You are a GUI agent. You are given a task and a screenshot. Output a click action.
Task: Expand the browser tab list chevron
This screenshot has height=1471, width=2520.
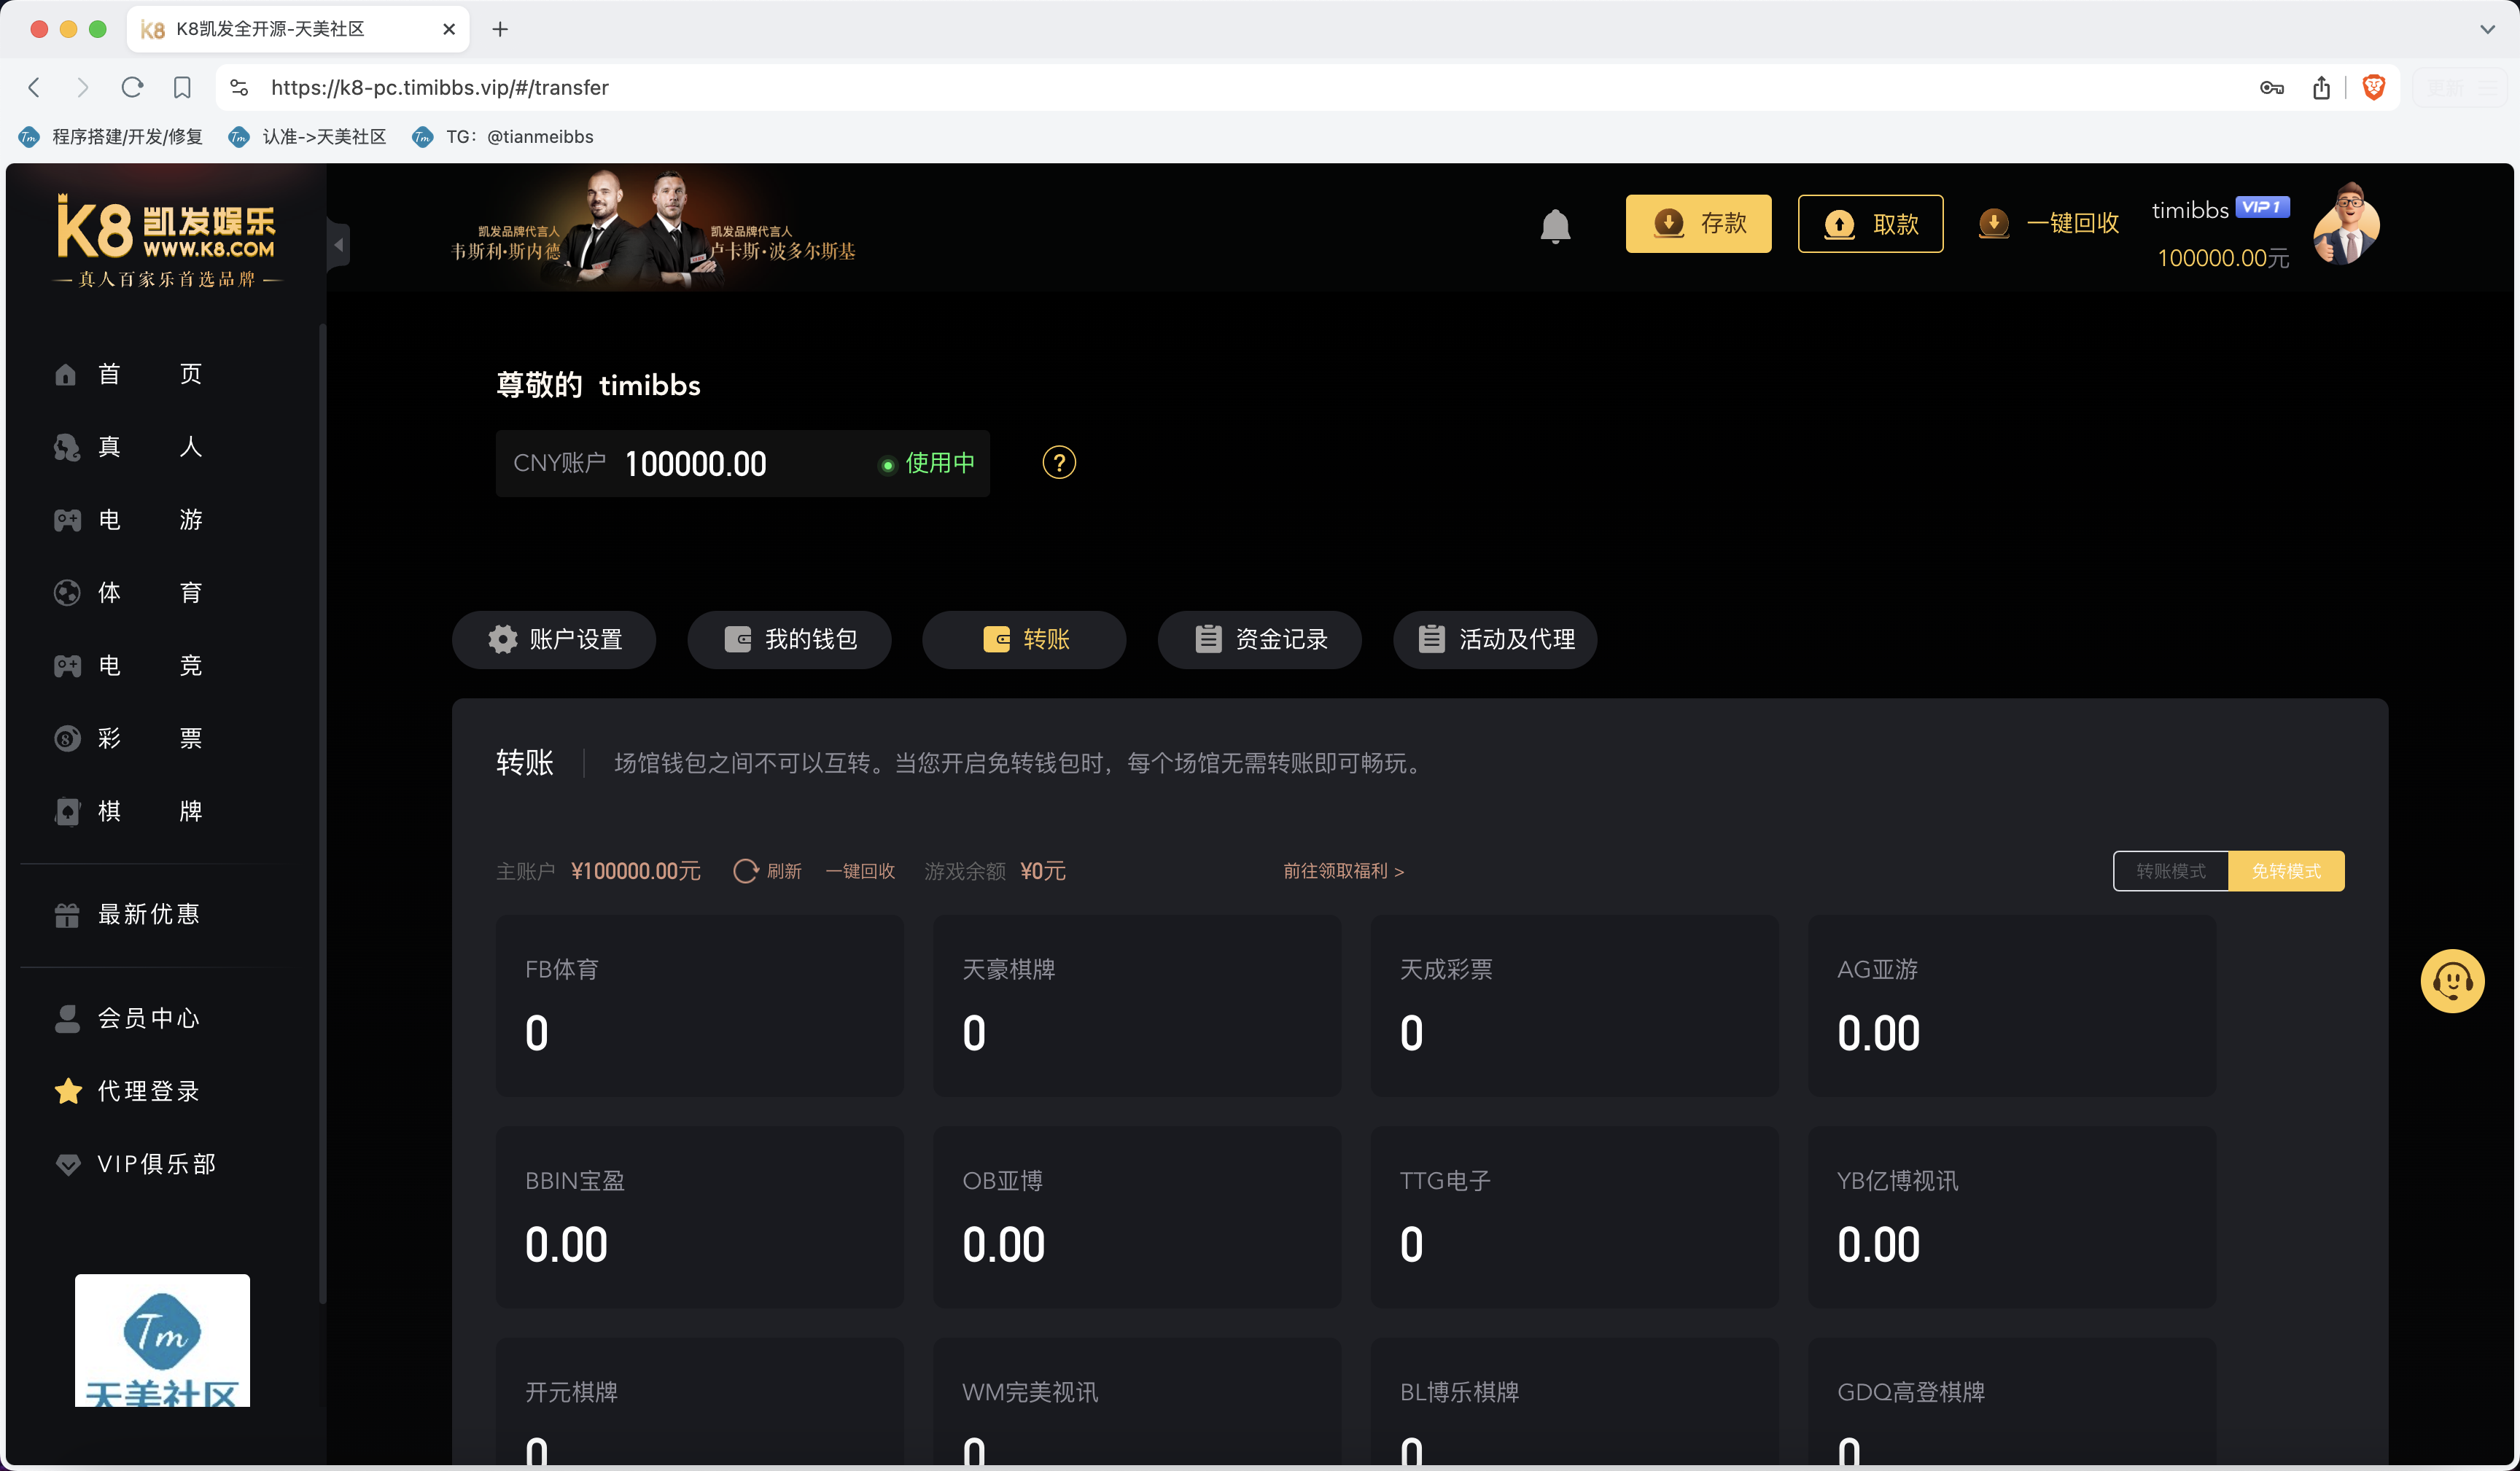point(2487,29)
